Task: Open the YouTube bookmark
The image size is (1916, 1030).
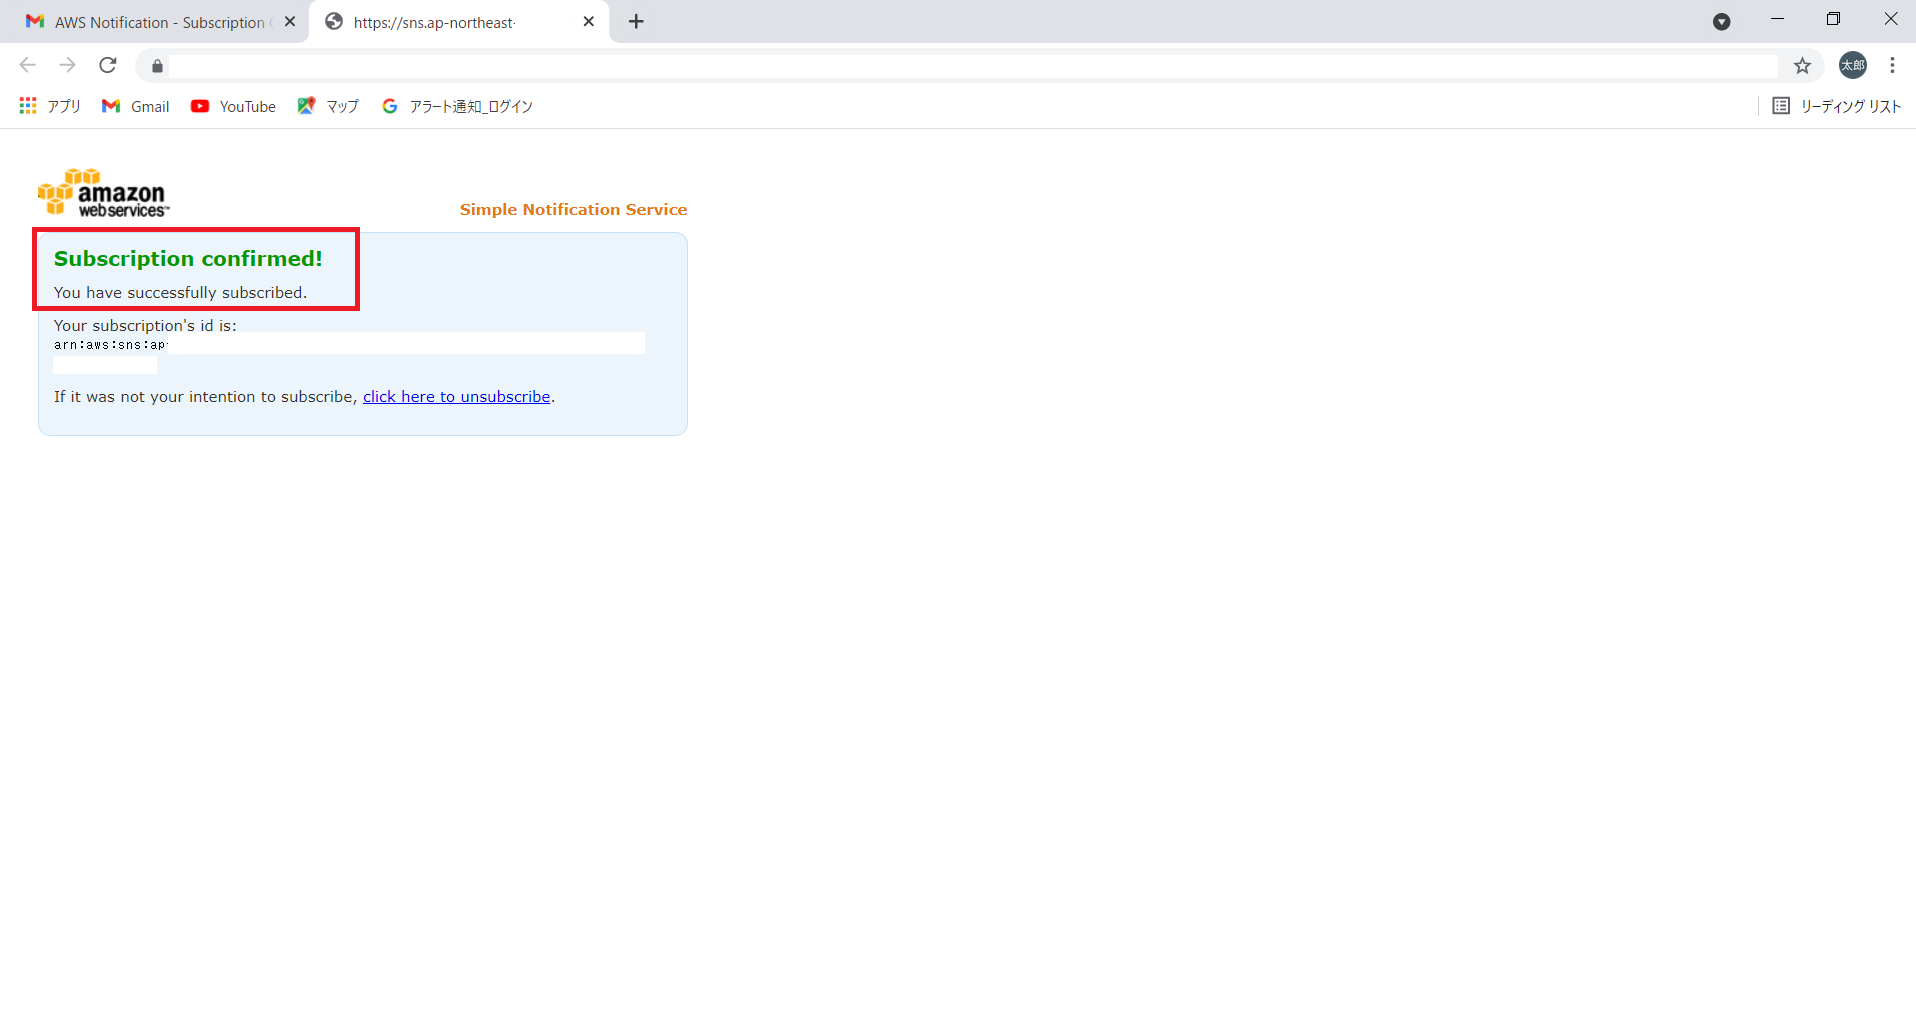Action: pos(233,106)
